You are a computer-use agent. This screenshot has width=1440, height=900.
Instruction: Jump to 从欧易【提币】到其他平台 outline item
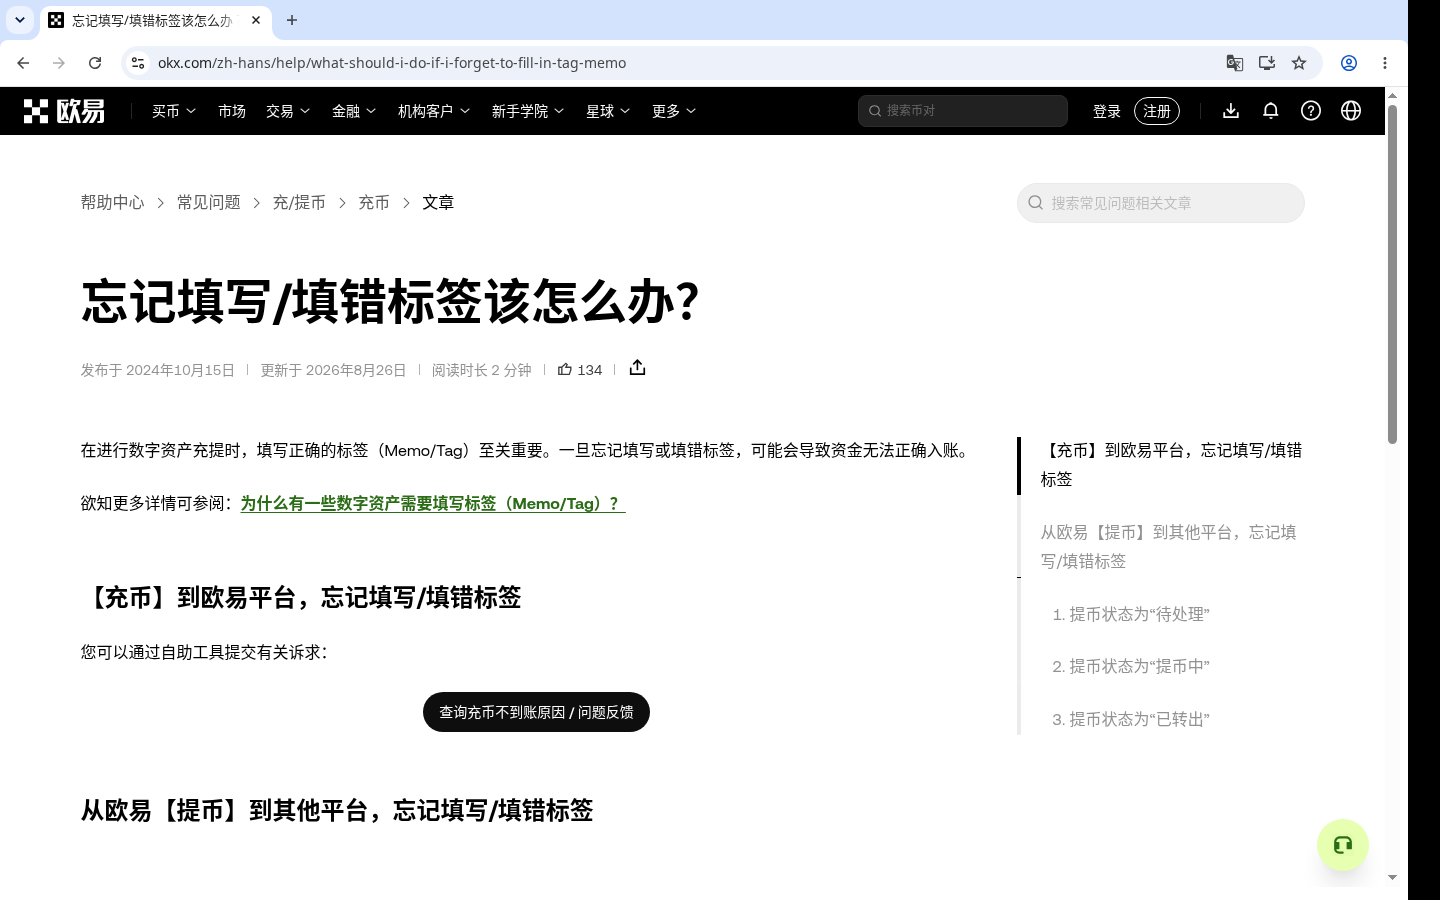[x=1168, y=547]
